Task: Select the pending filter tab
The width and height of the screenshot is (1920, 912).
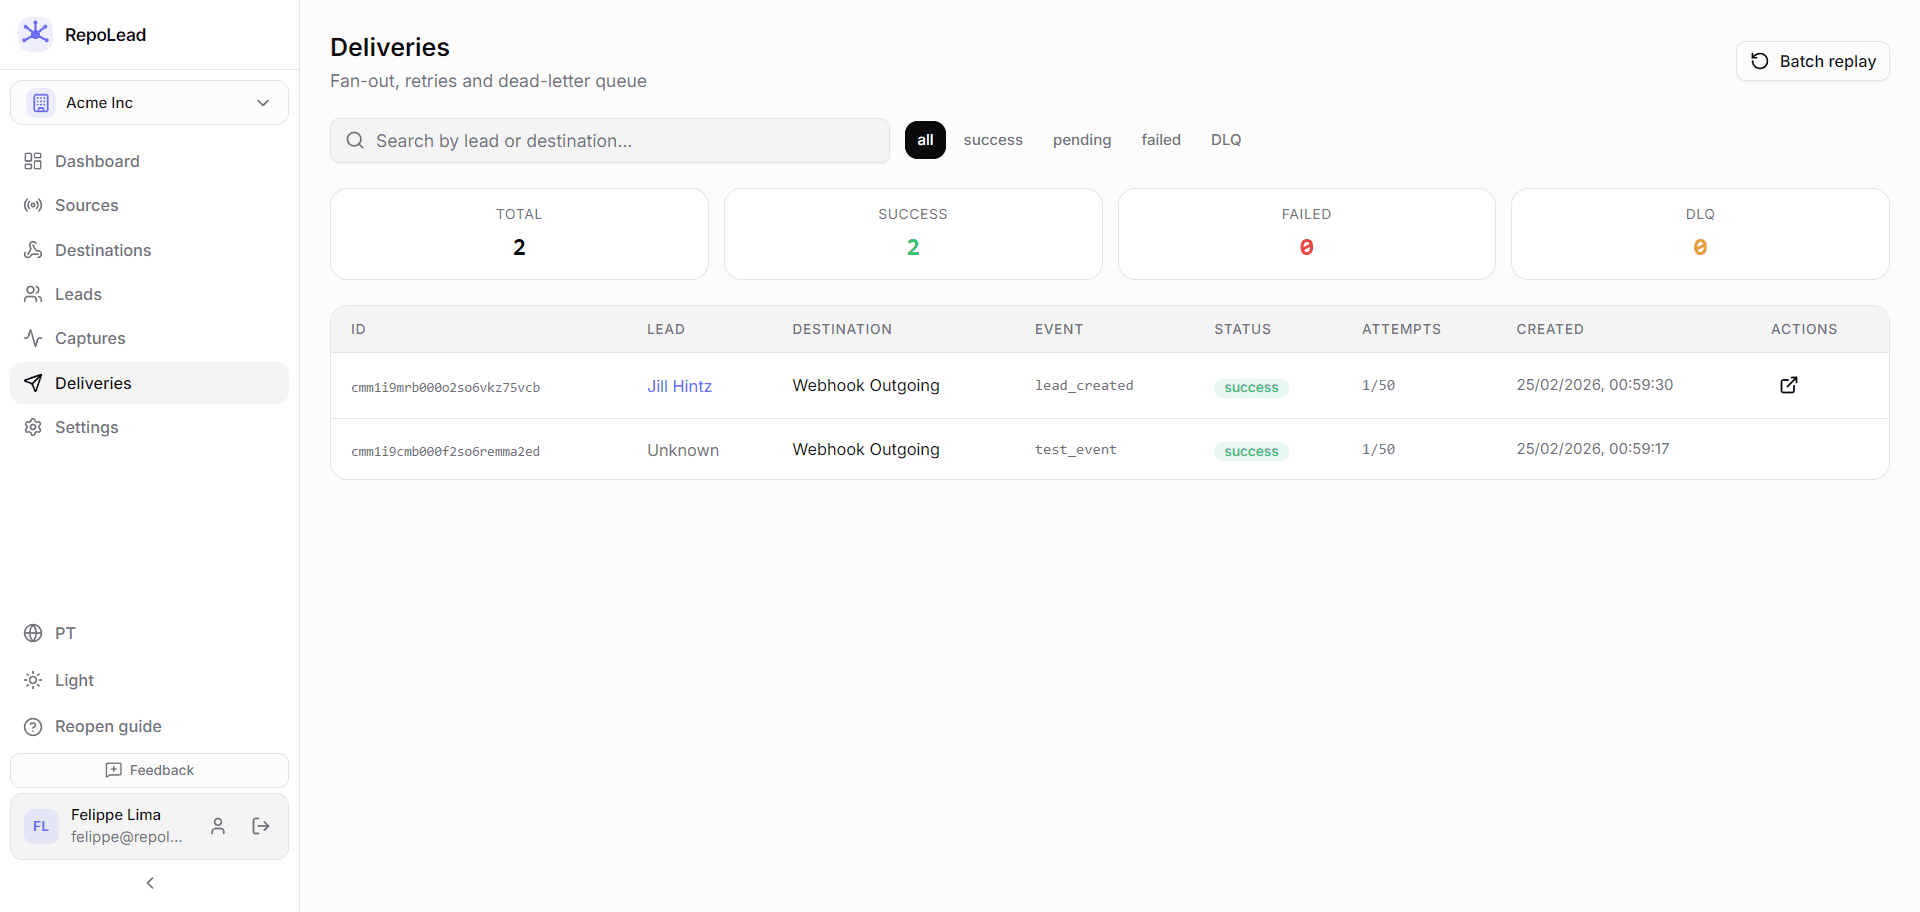Action: coord(1082,140)
